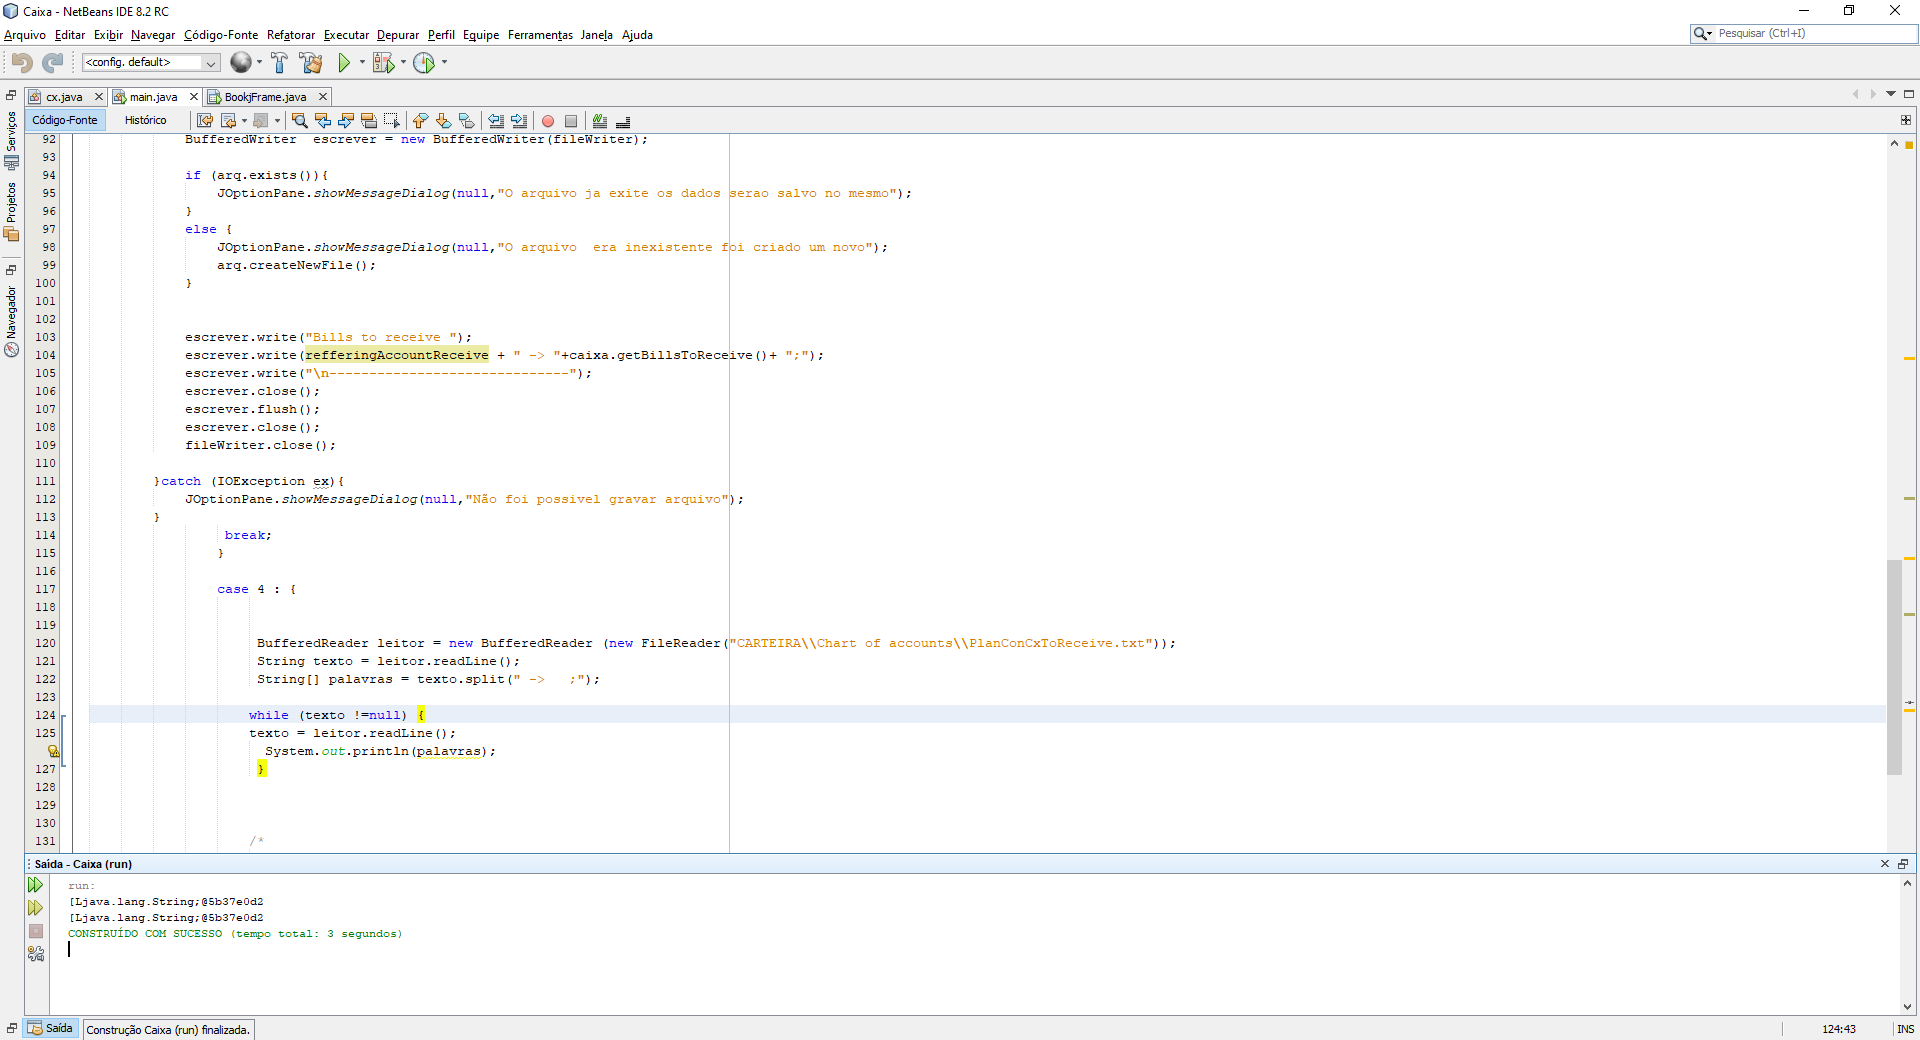The image size is (1920, 1040).
Task: Select the Código-Fonte view
Action: 65,120
